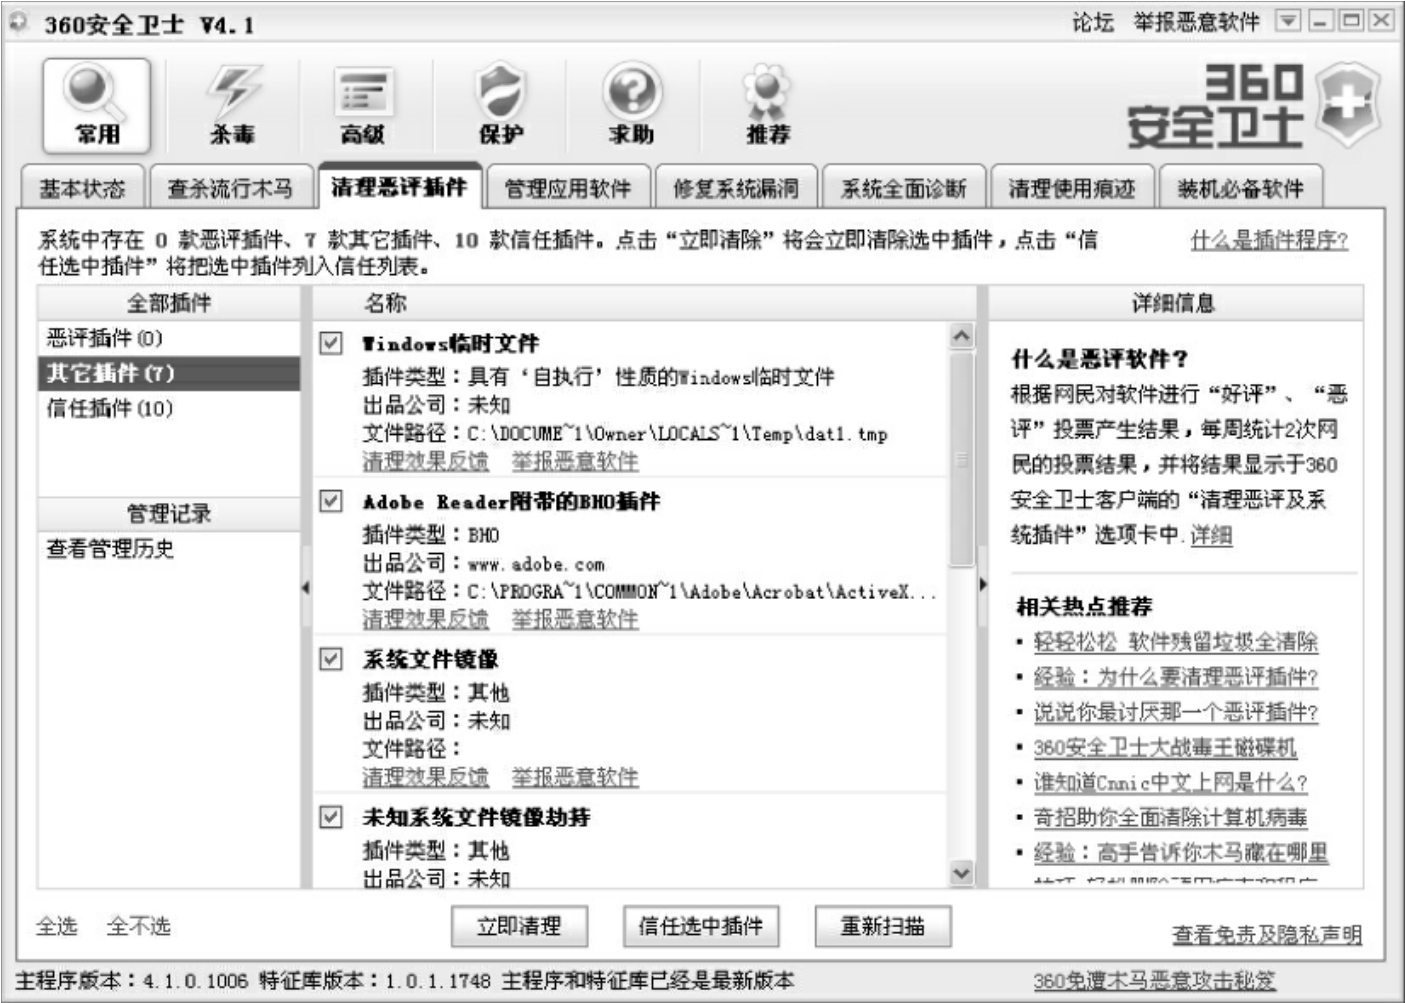This screenshot has height=1003, width=1405.
Task: Open the 轻轻松松 软件残留垃圾全清除 link
Action: point(1176,642)
